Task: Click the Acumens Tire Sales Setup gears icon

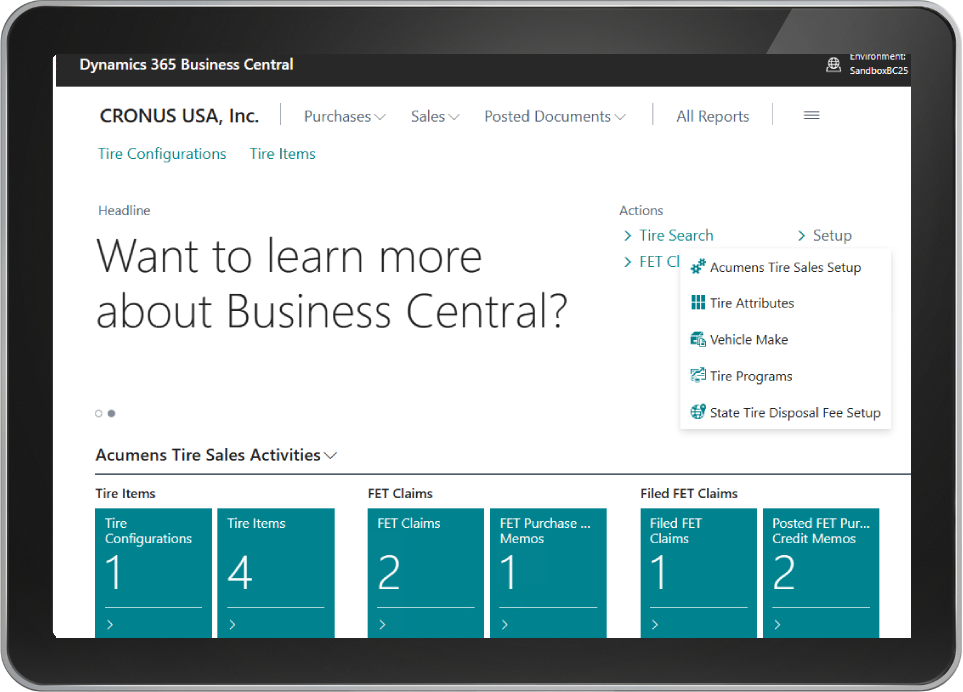Action: pyautogui.click(x=698, y=267)
